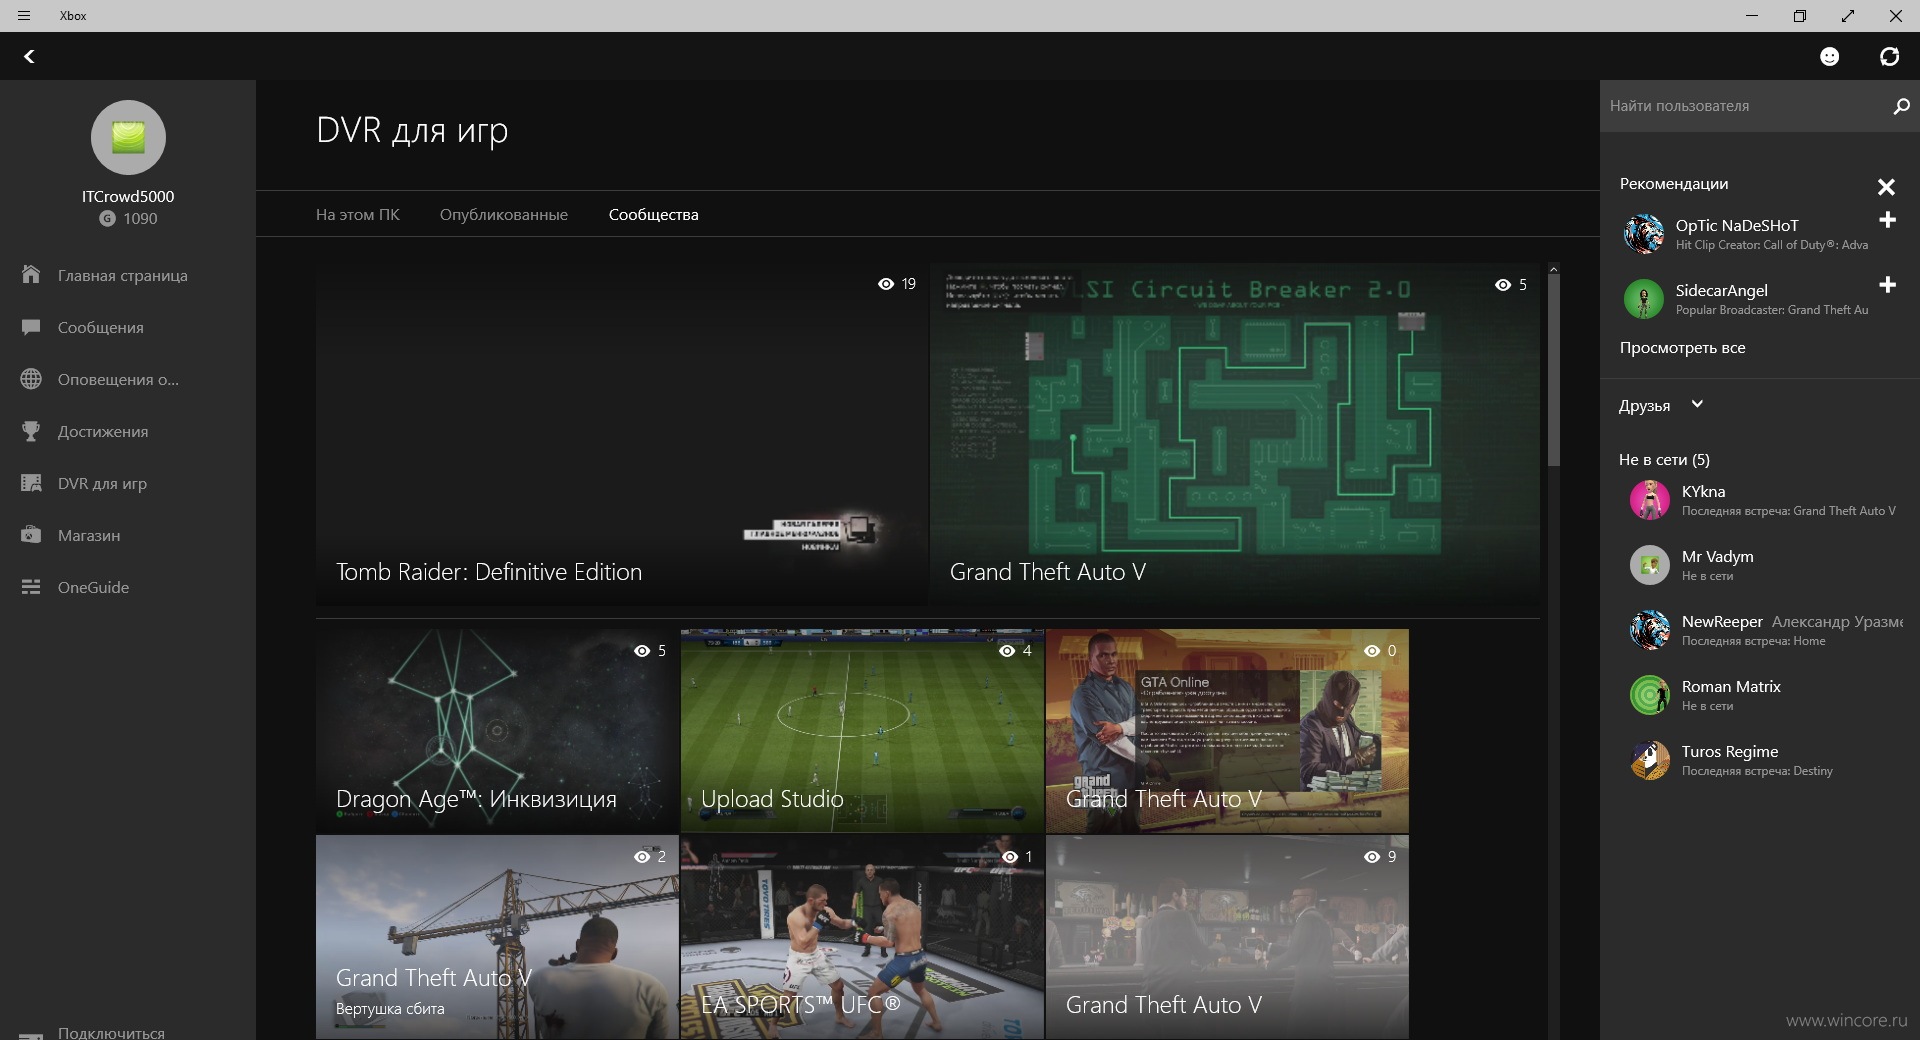
Task: Switch to Опубликованные tab
Action: 504,215
